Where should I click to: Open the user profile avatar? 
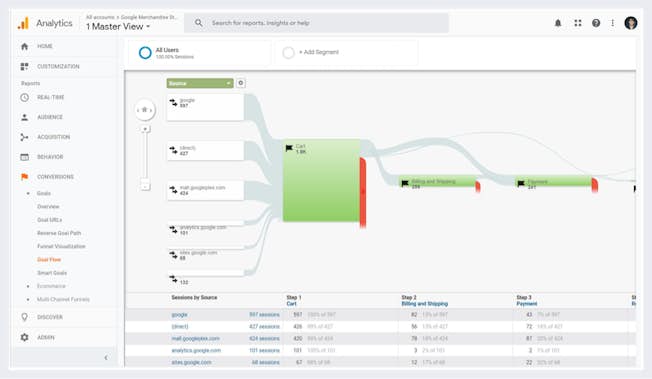[x=631, y=23]
